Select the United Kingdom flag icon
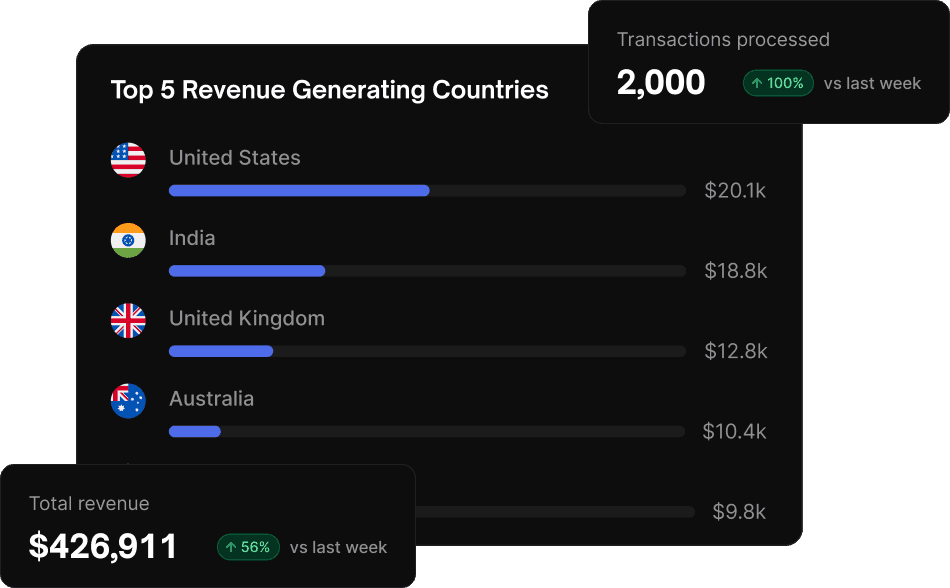 128,320
